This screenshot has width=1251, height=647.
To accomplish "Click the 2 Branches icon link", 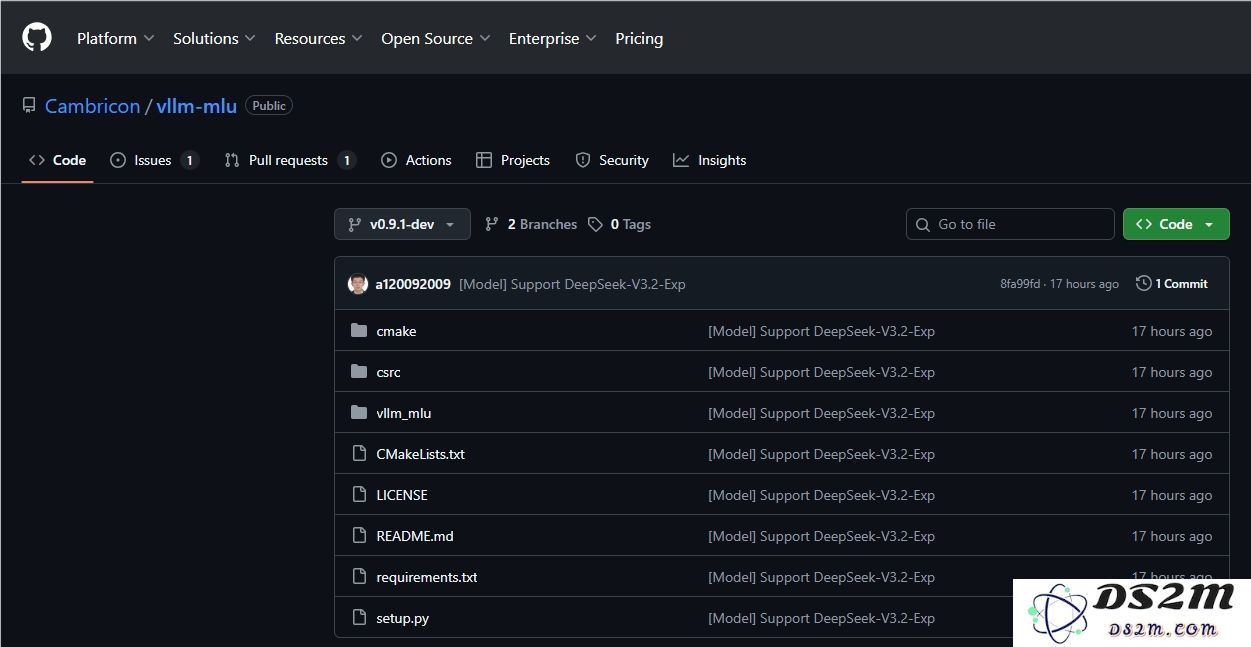I will tap(492, 224).
